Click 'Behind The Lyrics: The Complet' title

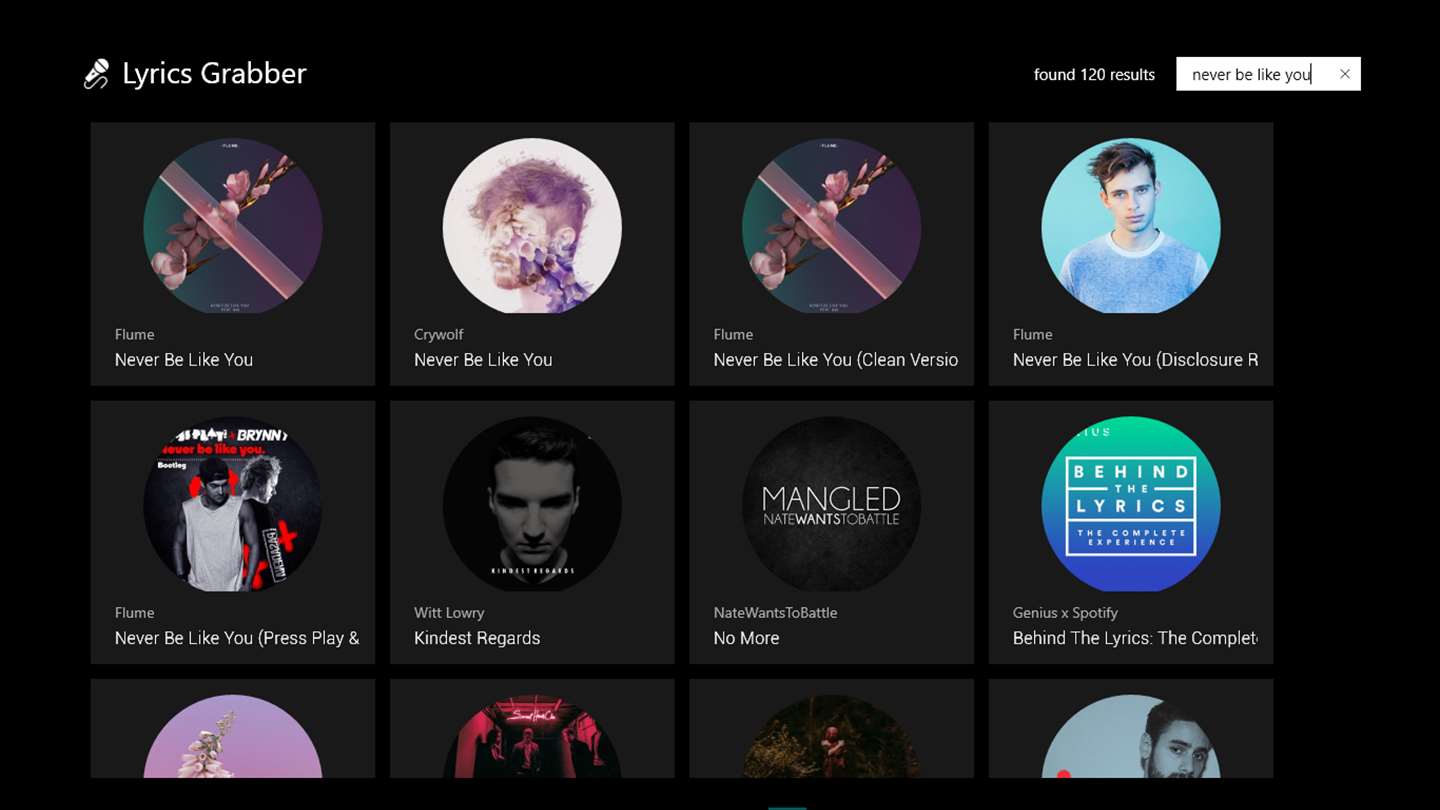(x=1135, y=638)
